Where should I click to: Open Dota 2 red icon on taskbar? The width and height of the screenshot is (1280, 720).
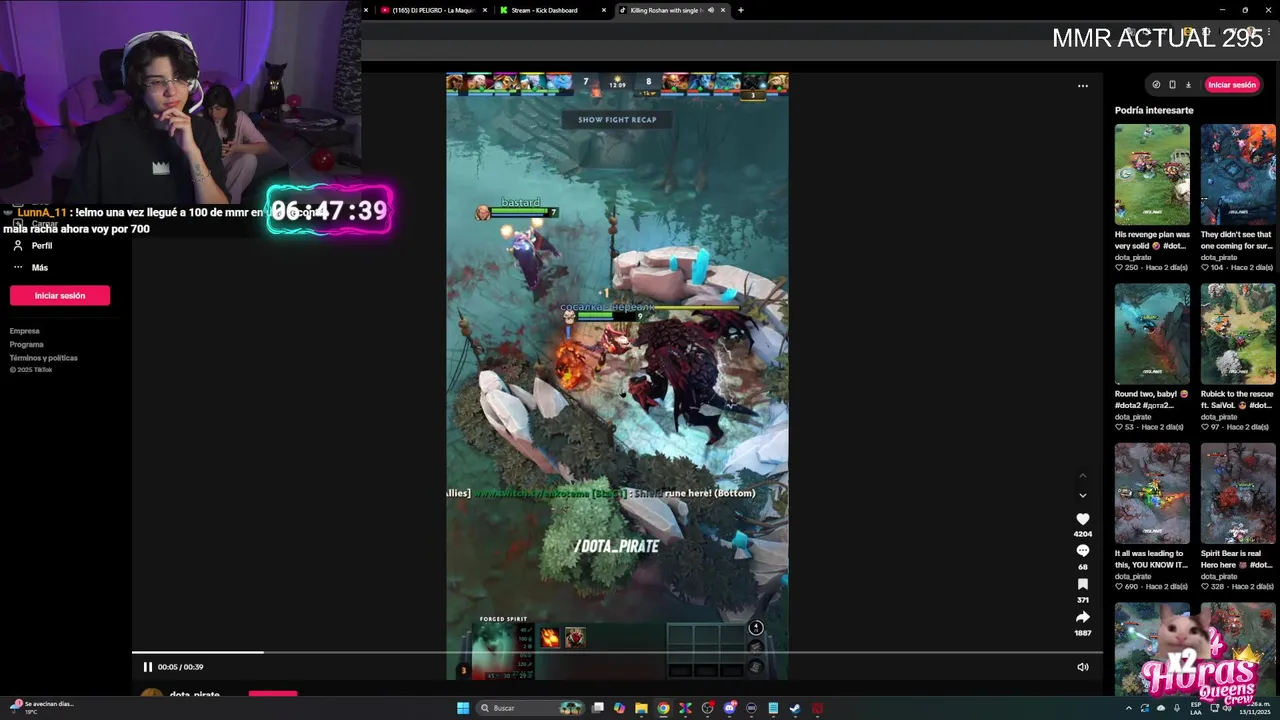(817, 708)
